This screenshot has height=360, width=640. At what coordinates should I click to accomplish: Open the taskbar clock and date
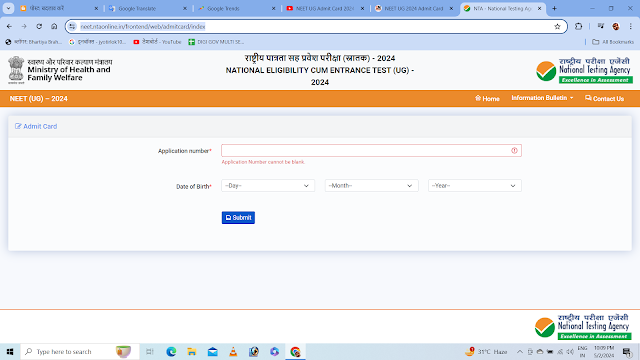coord(604,351)
